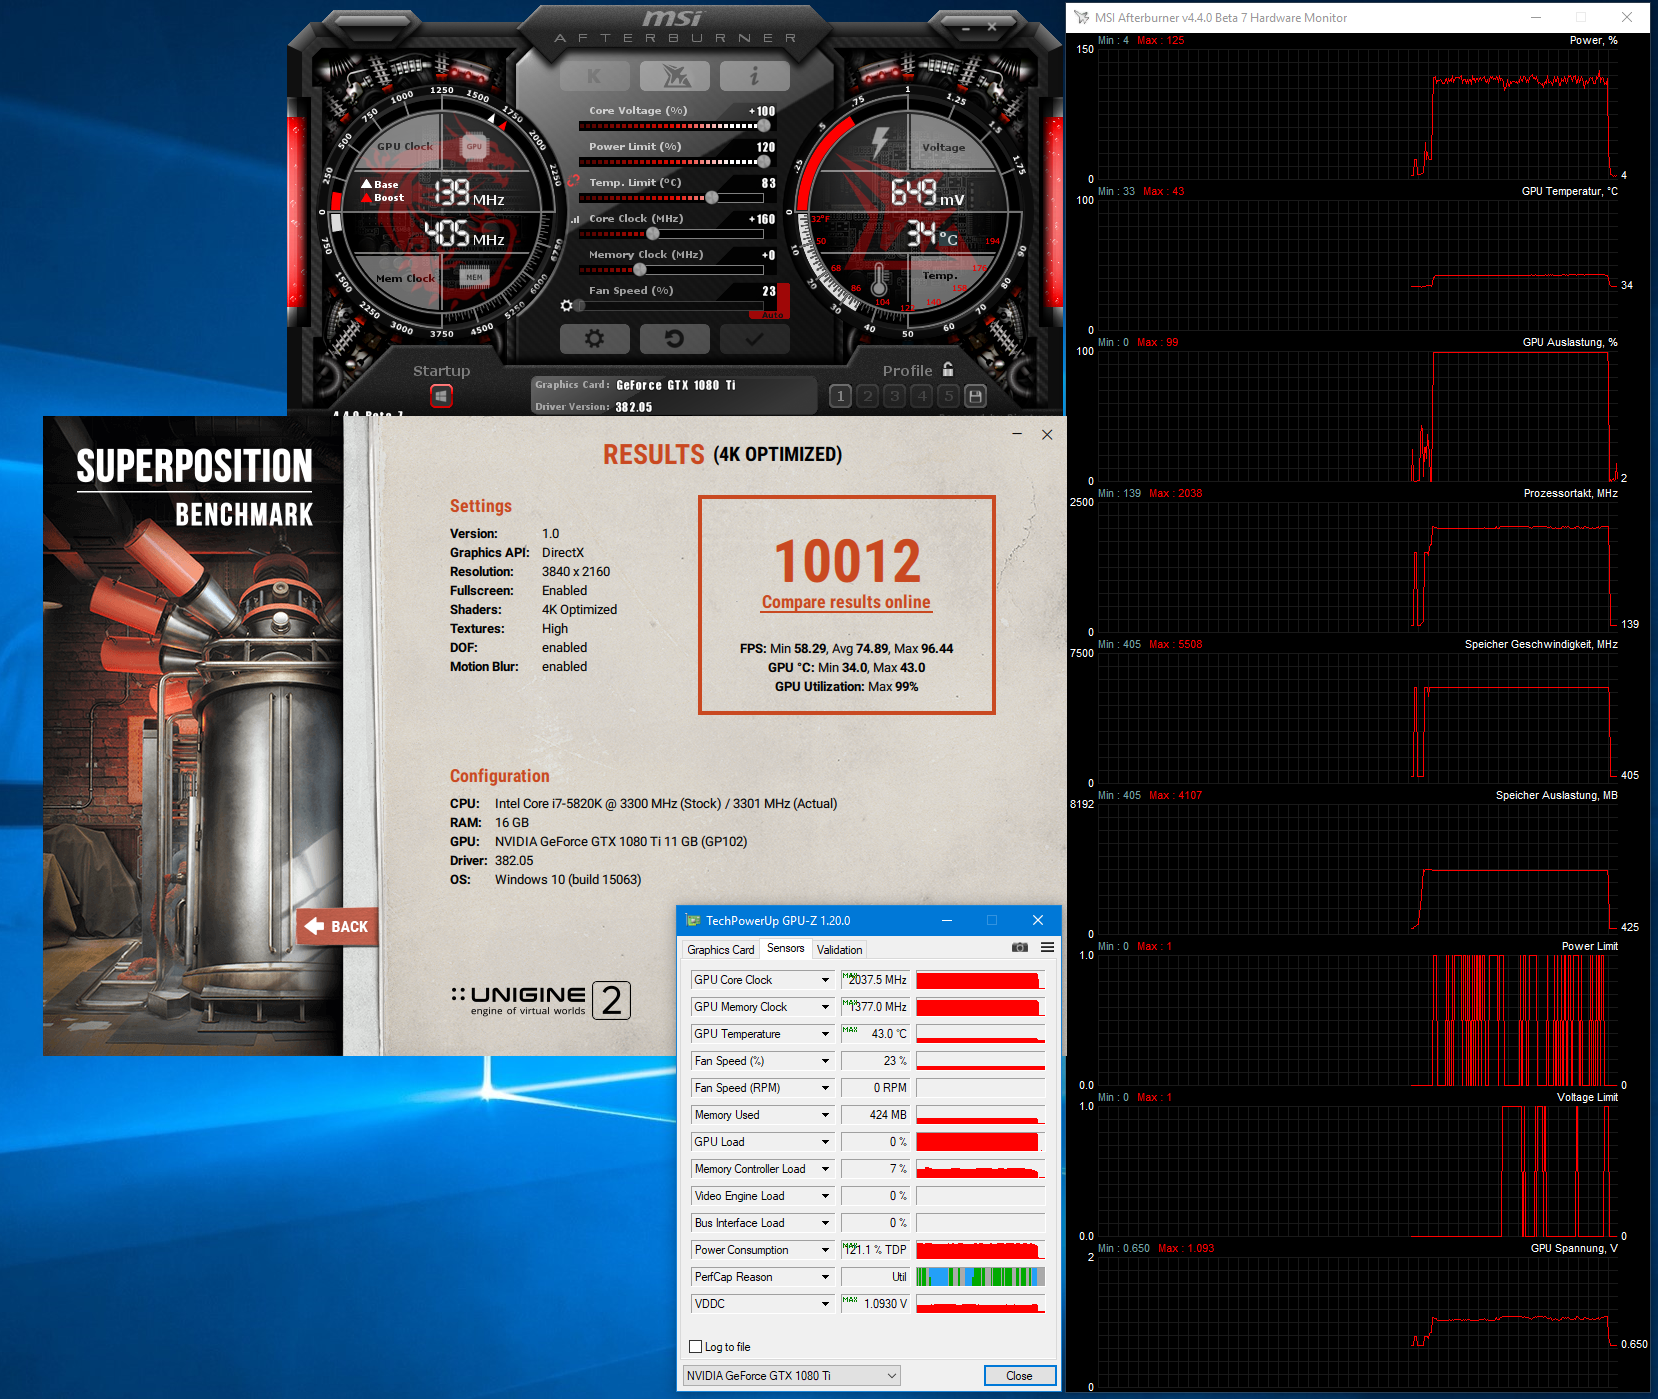Click the GPU Temperatur graph in Hardware Monitor
Viewport: 1658px width, 1399px height.
coord(1358,265)
